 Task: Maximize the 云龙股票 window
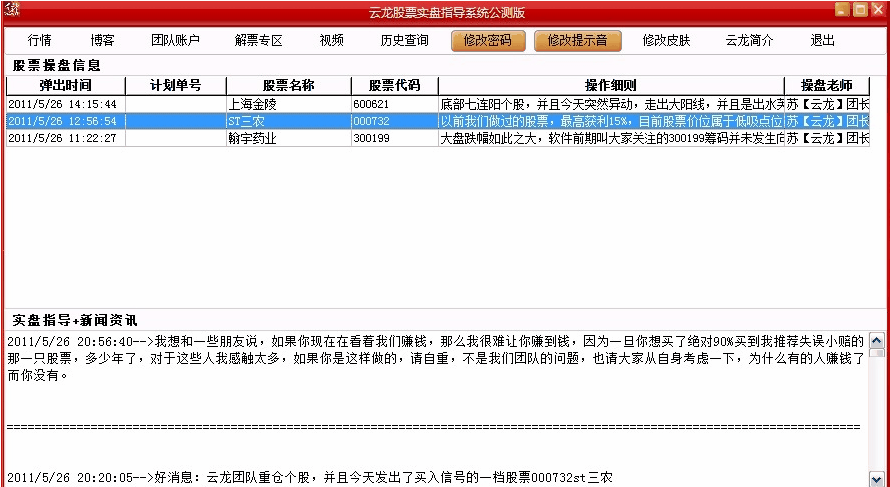860,9
